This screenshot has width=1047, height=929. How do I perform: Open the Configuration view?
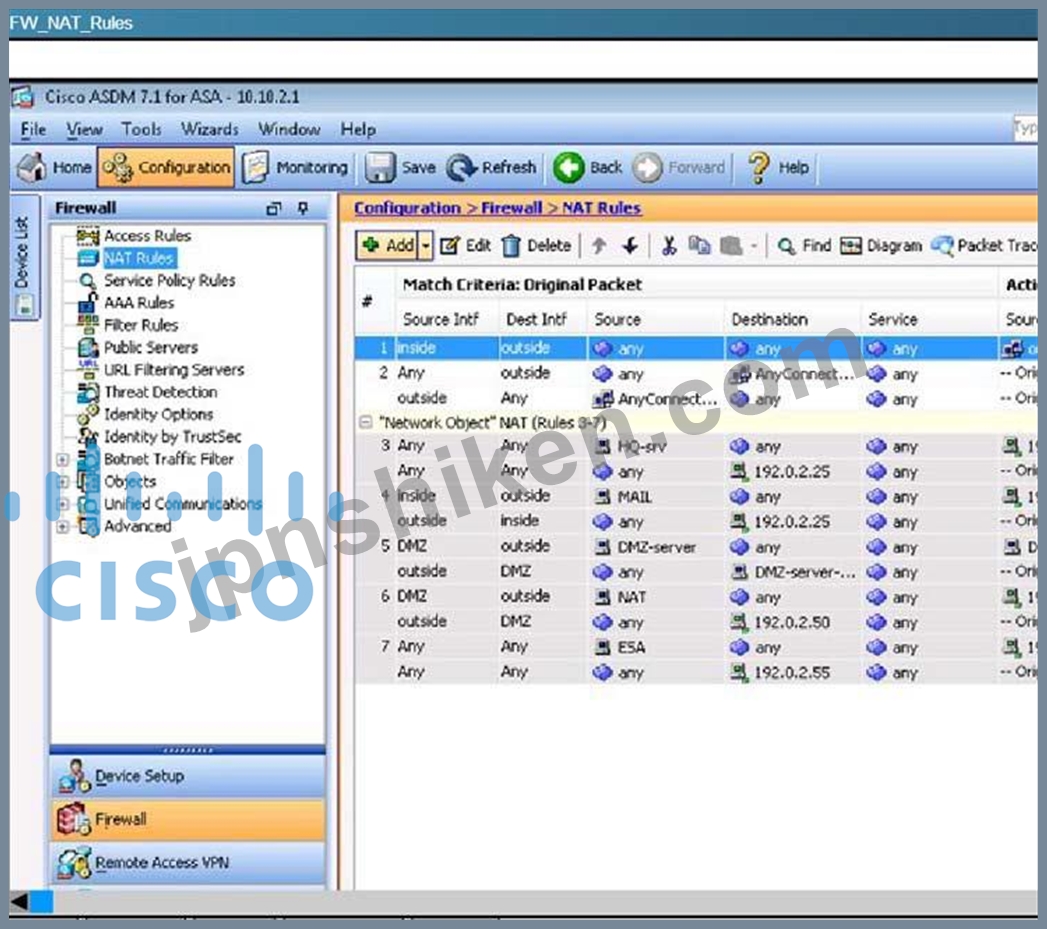click(x=166, y=167)
